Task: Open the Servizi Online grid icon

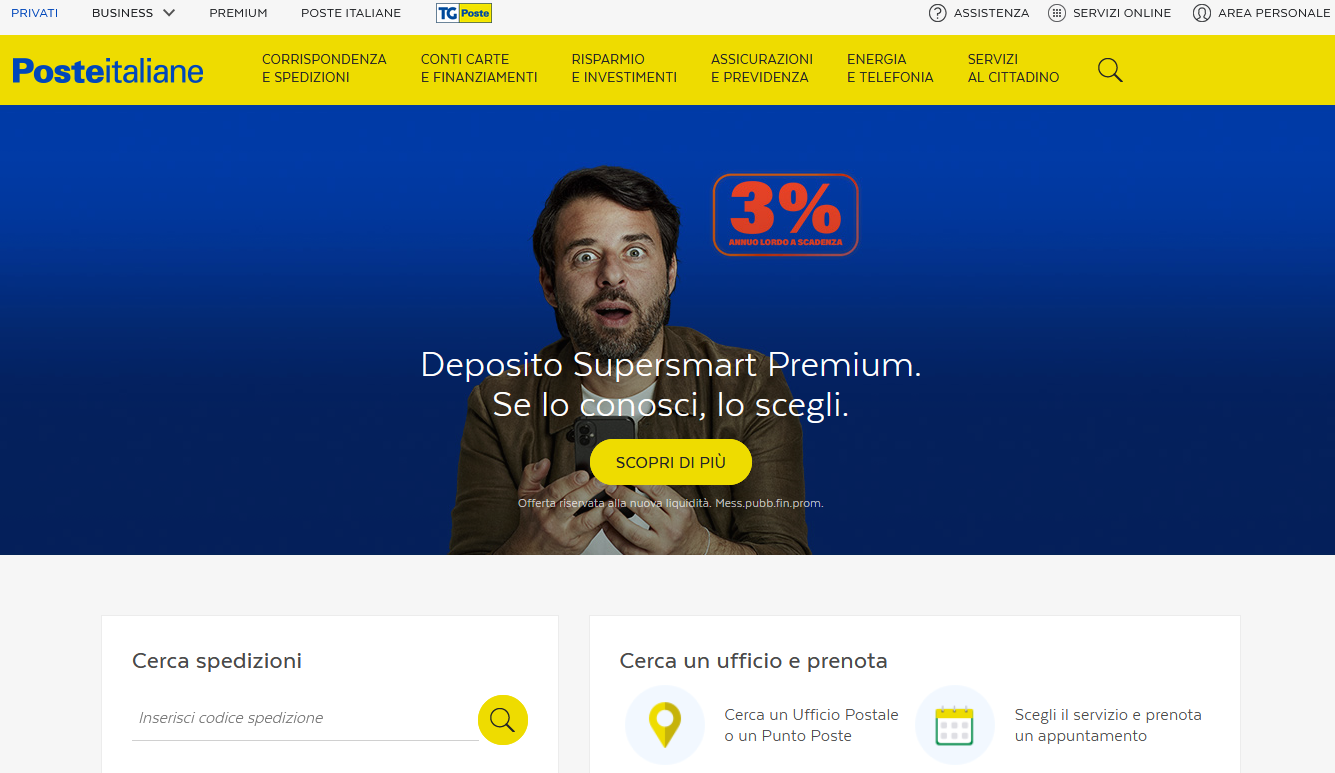Action: click(x=1056, y=13)
